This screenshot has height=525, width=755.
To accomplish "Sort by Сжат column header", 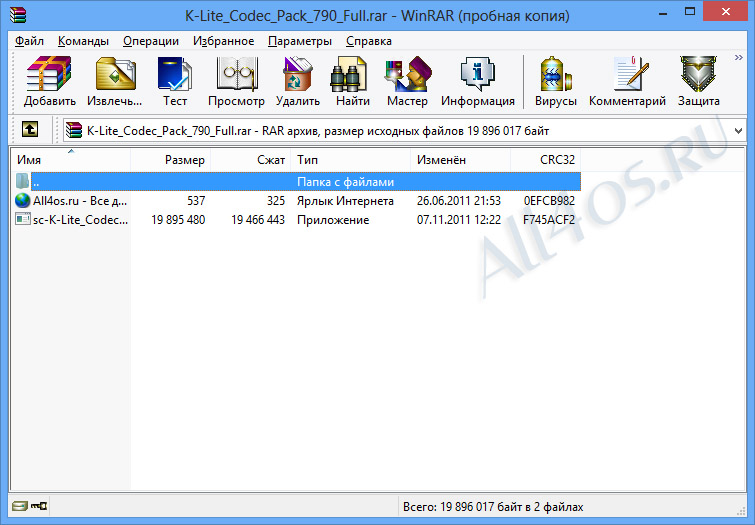I will (251, 160).
